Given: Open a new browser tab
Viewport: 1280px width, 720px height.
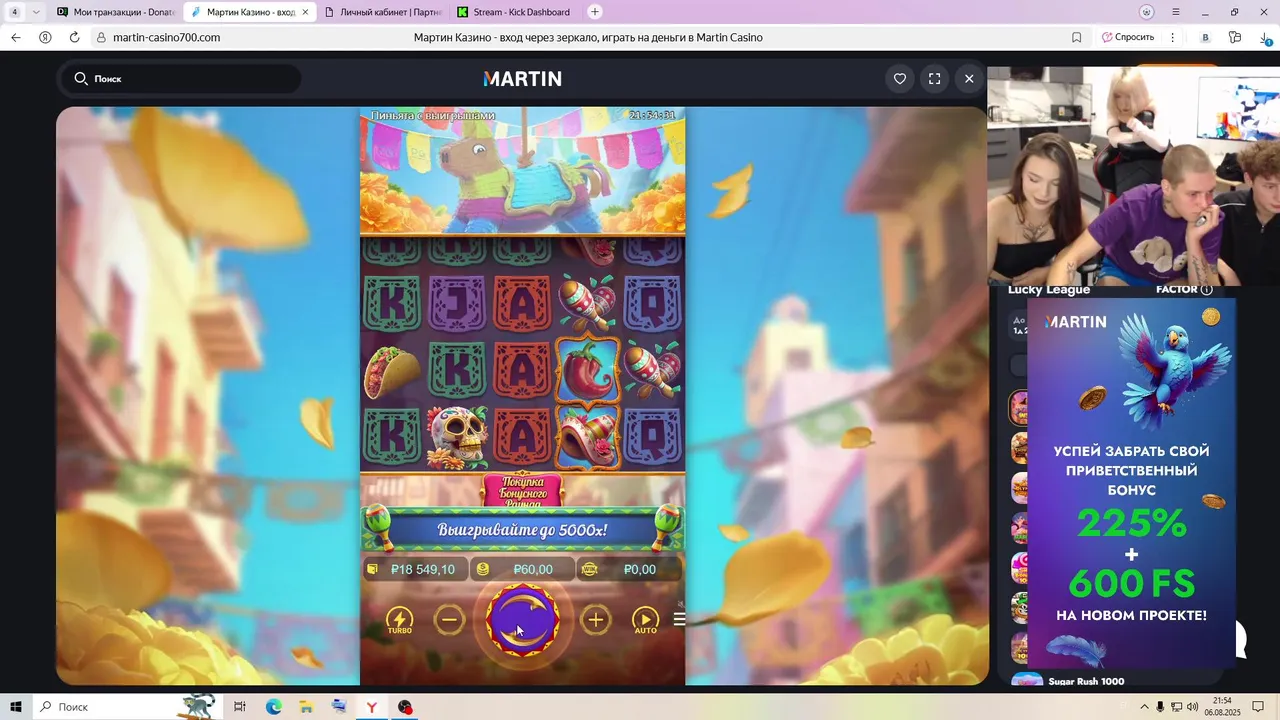Looking at the screenshot, I should (x=595, y=12).
